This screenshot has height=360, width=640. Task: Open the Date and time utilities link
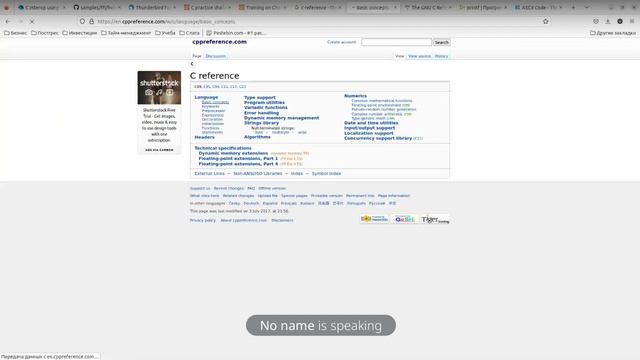coord(371,122)
